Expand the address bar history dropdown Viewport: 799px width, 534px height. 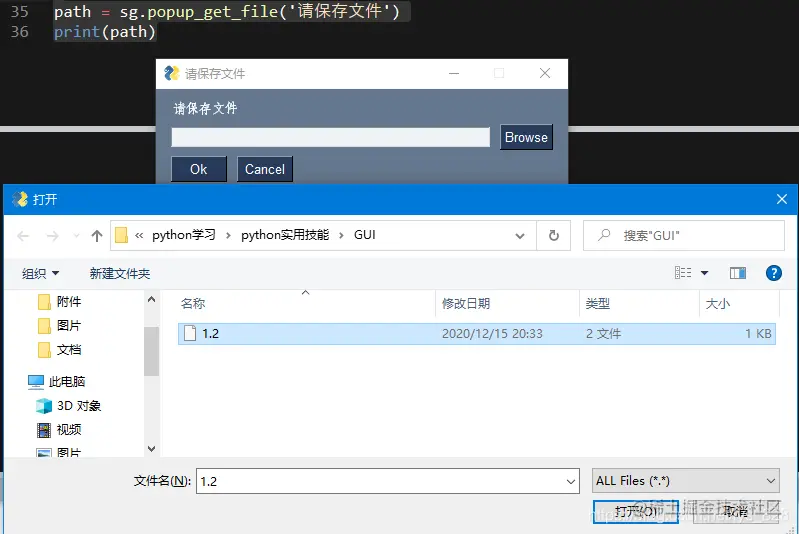[x=520, y=235]
